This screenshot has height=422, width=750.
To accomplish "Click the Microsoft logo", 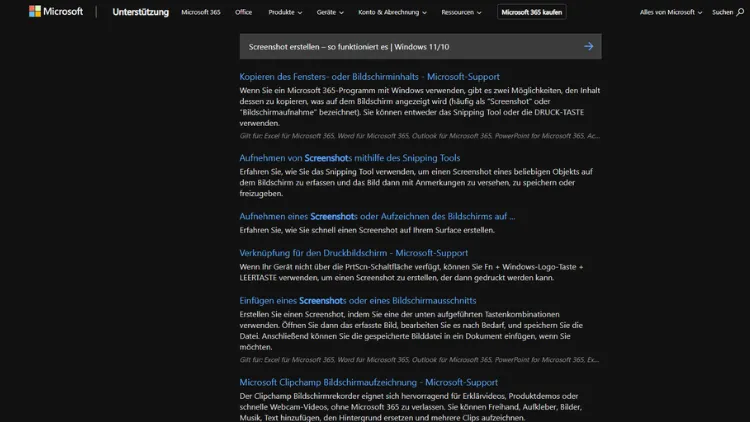I will pos(55,11).
